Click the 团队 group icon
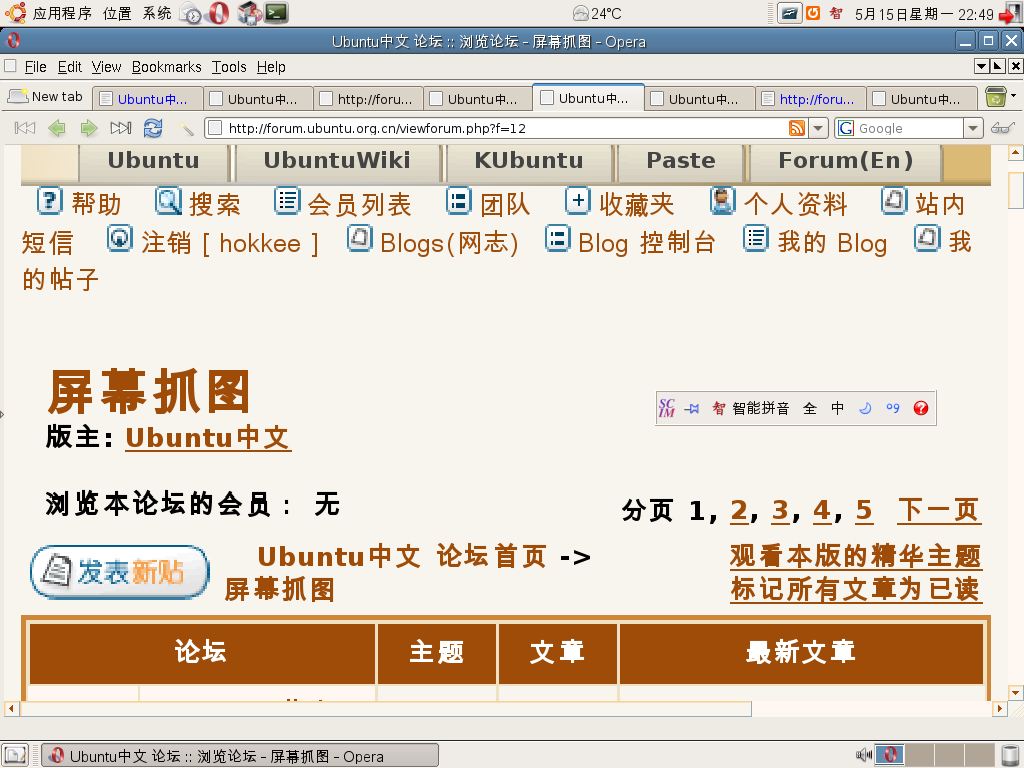Image resolution: width=1024 pixels, height=768 pixels. tap(459, 200)
